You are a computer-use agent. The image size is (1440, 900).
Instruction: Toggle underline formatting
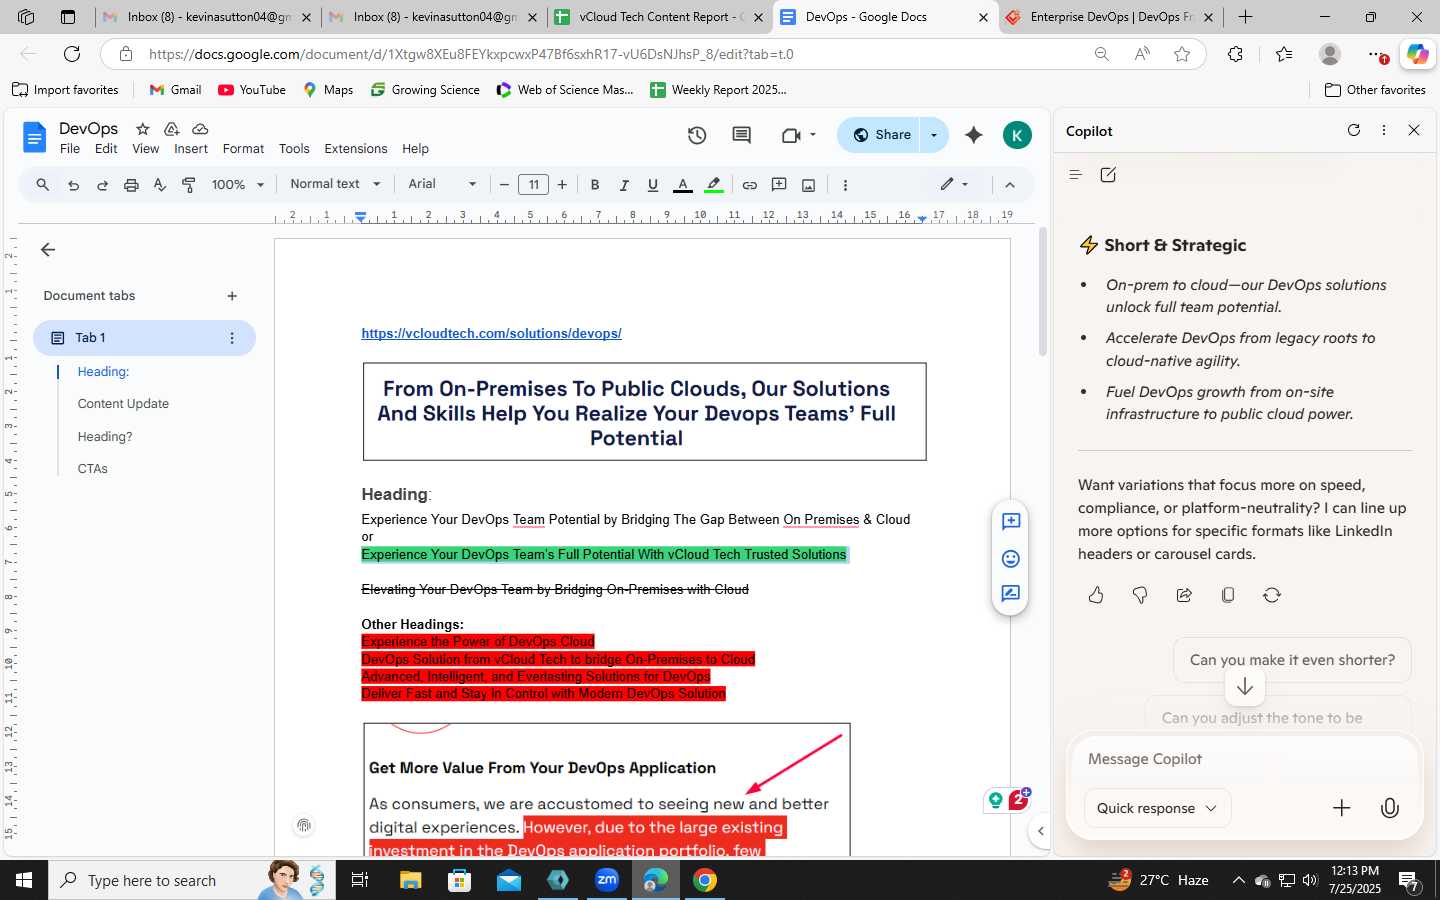click(x=653, y=185)
